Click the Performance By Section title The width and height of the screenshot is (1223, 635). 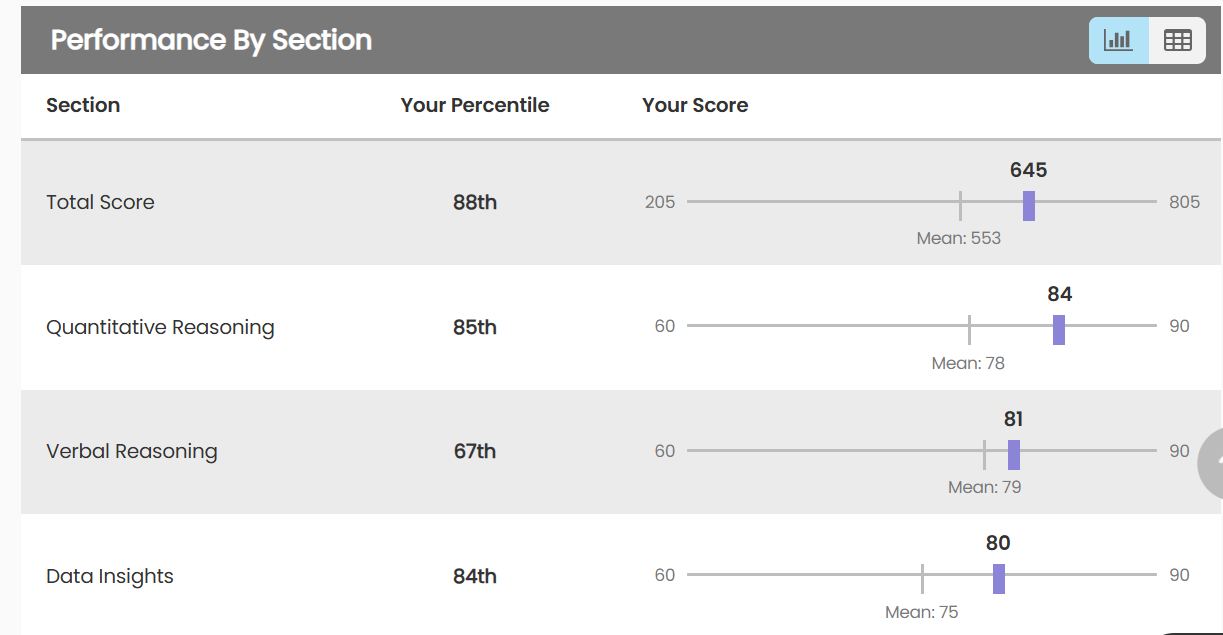pos(212,40)
